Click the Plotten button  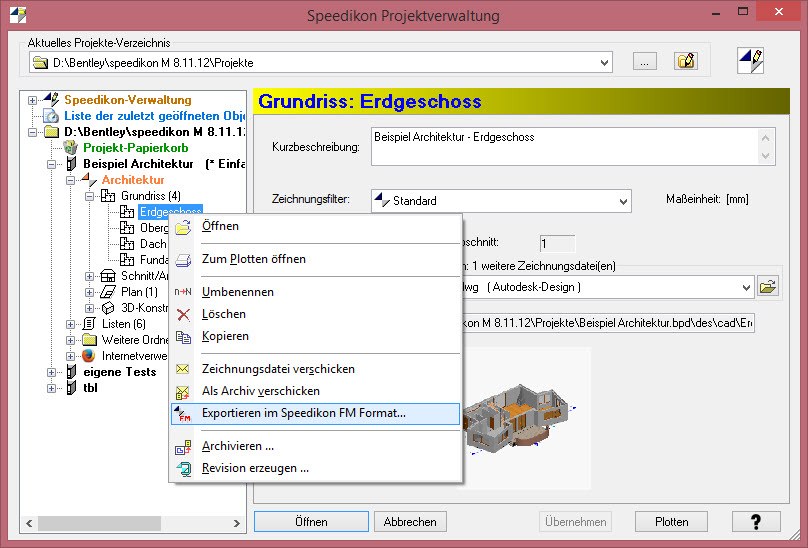(671, 522)
